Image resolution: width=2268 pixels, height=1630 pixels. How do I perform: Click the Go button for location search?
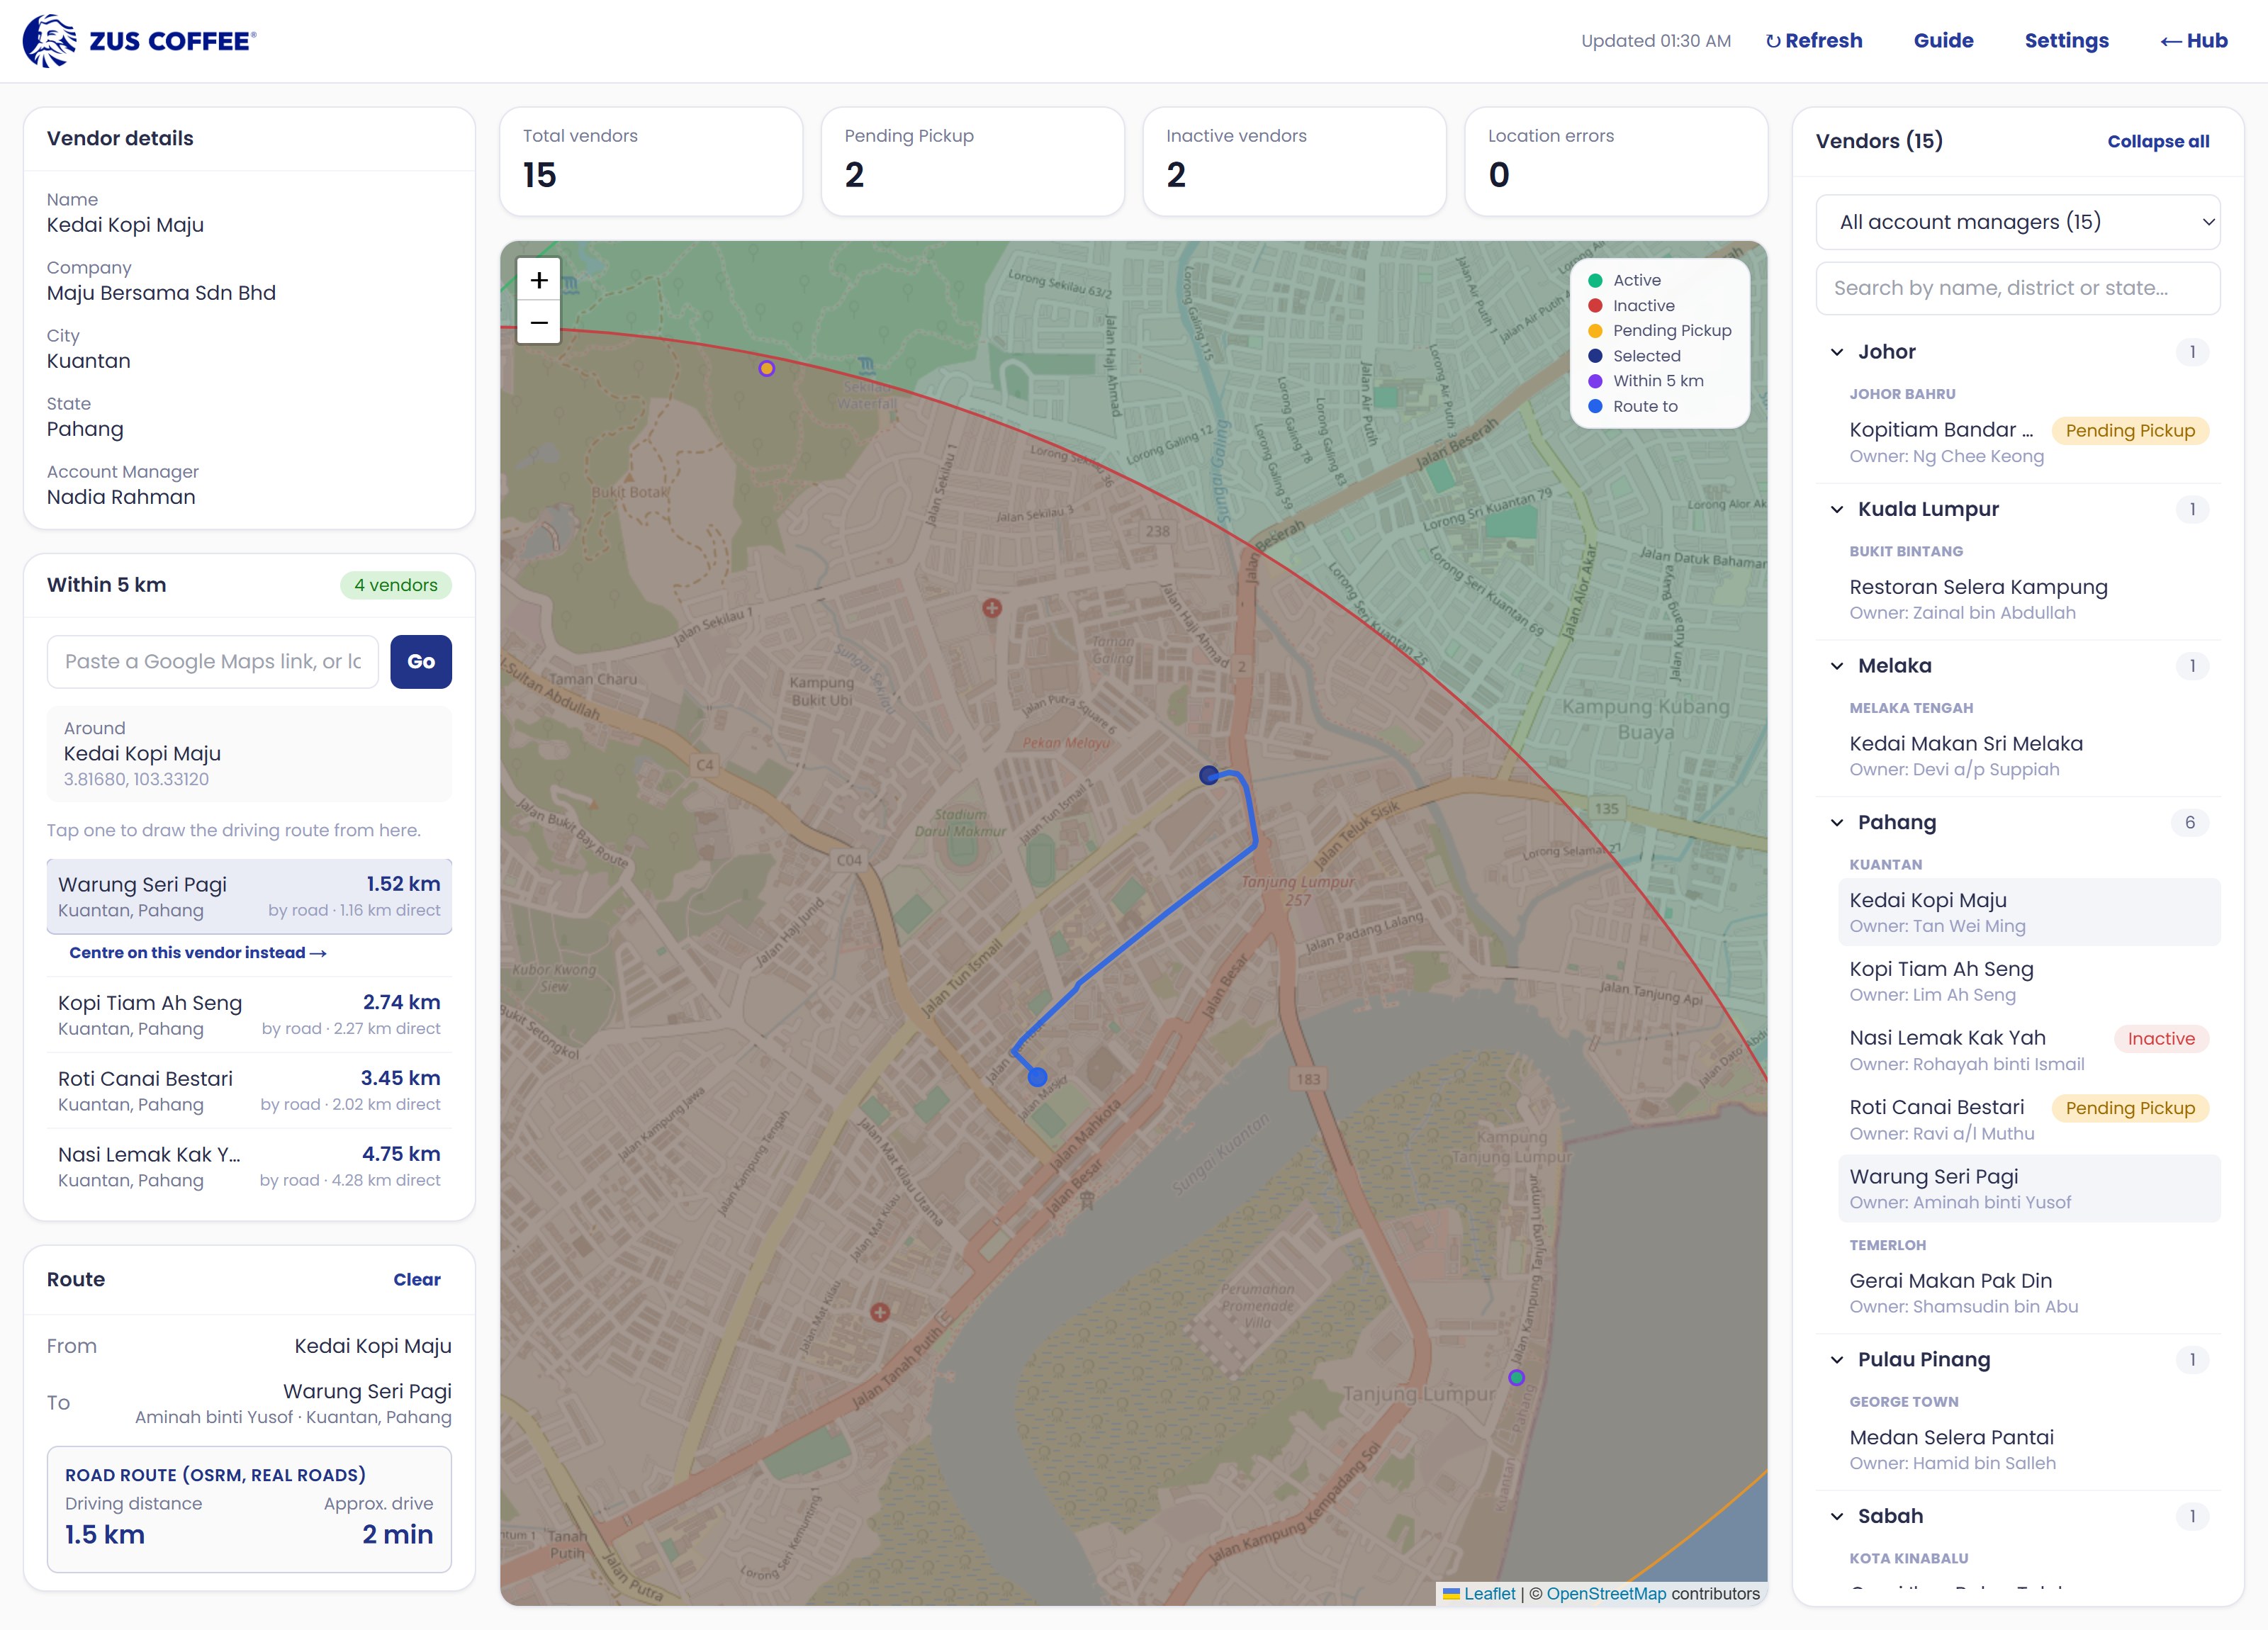point(421,661)
